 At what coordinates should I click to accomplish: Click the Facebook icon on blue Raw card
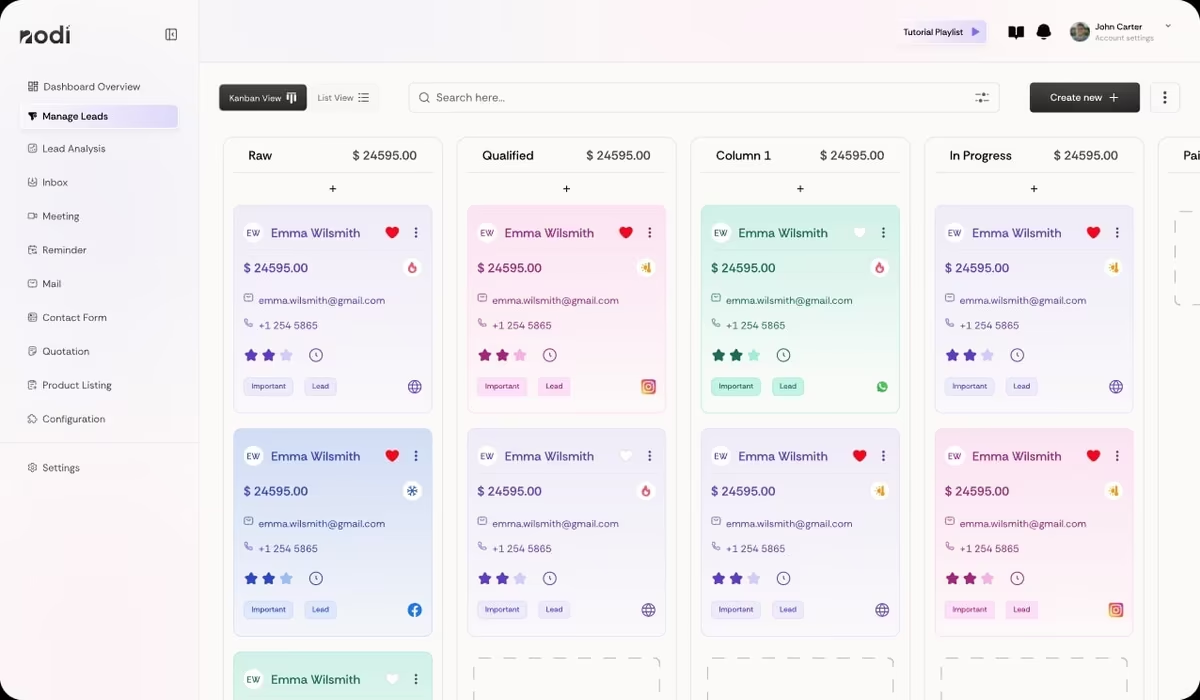tap(414, 610)
